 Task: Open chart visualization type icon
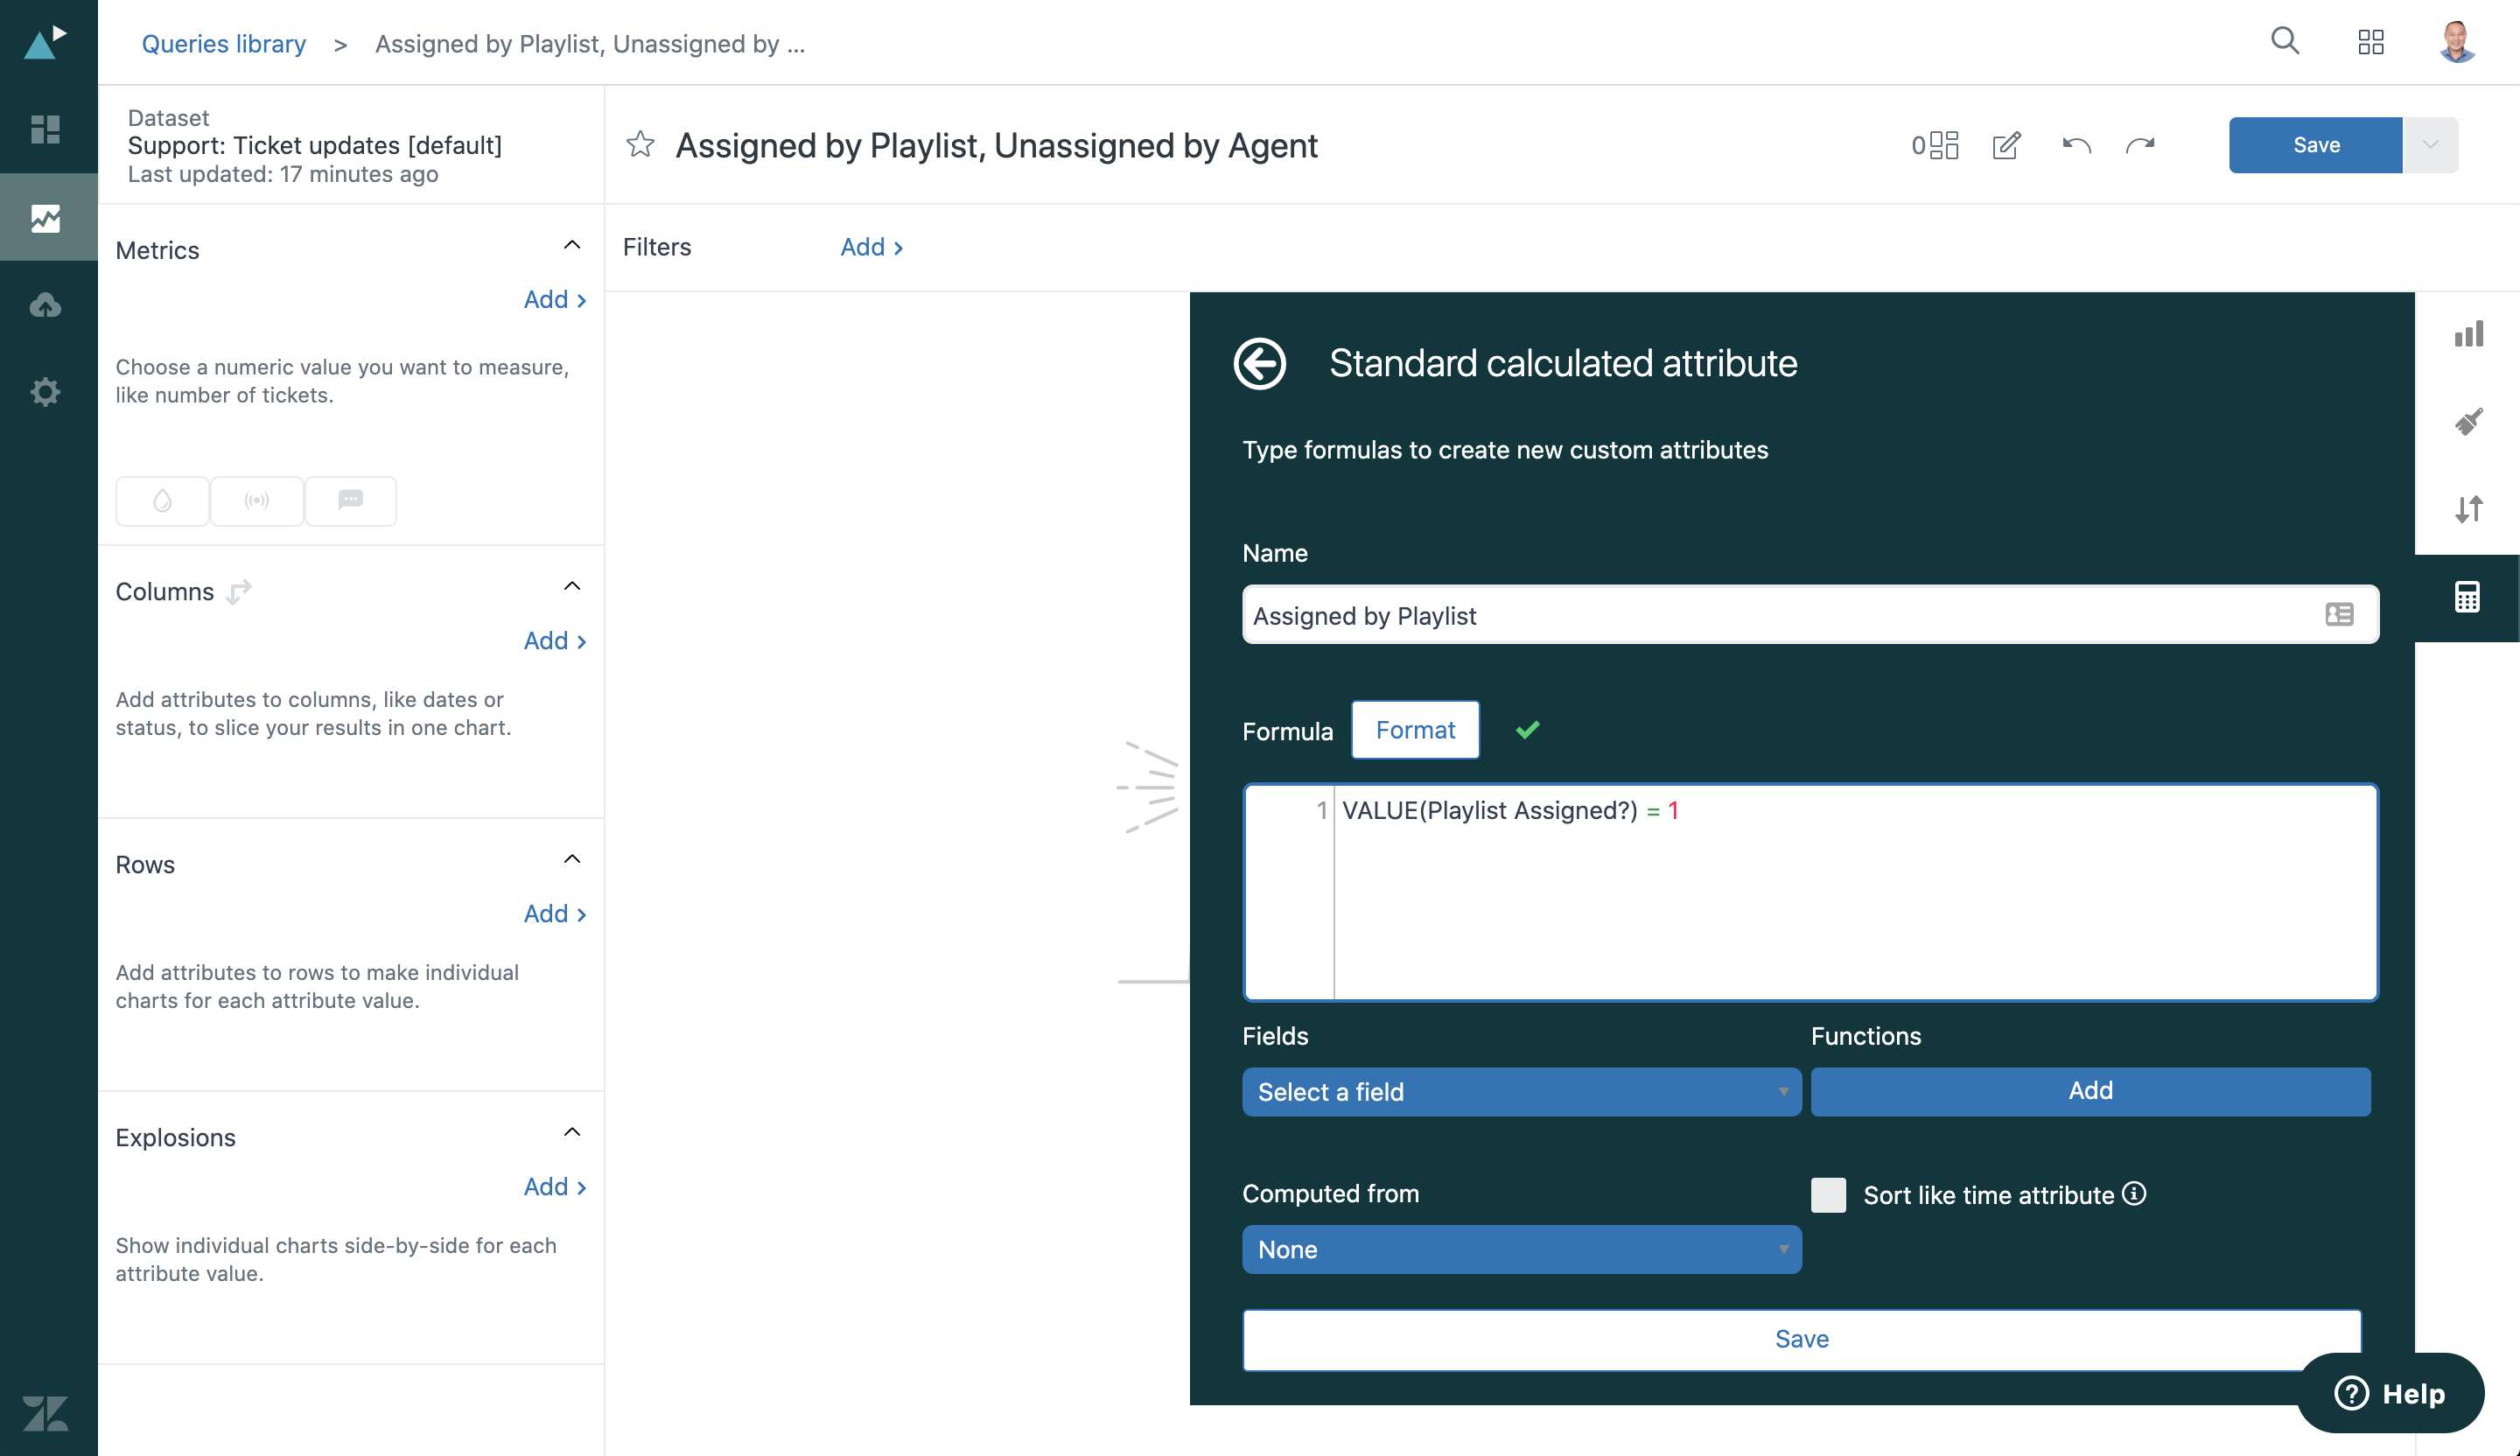tap(2468, 335)
